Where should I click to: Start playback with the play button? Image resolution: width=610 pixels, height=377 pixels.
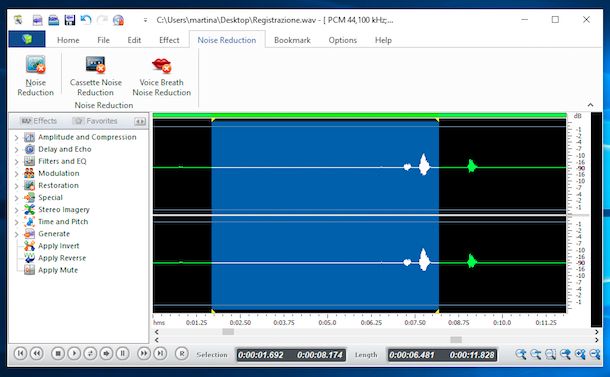click(x=74, y=354)
